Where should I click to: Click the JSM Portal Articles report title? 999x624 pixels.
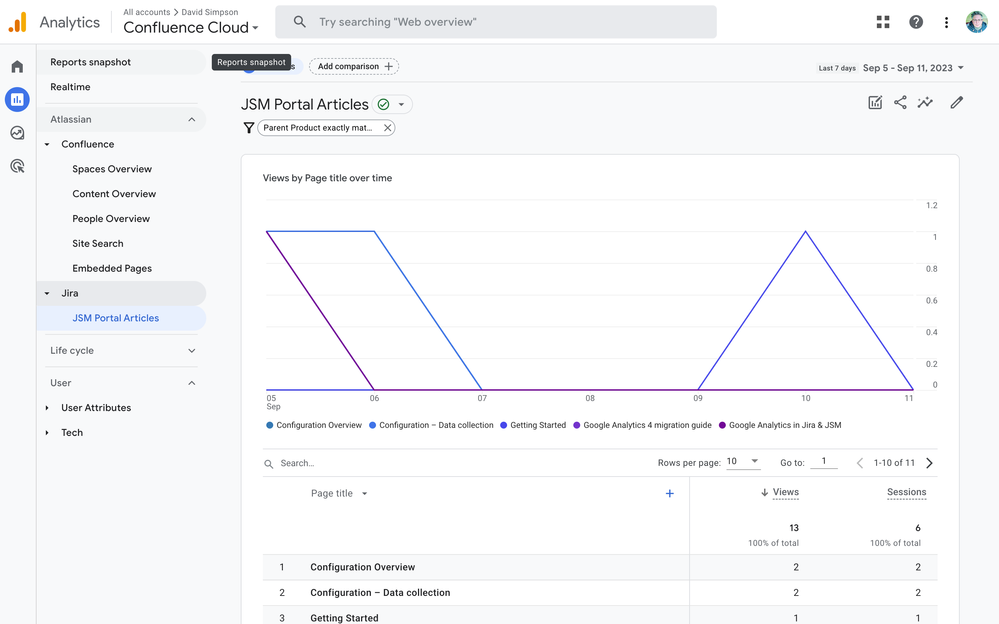click(x=305, y=104)
